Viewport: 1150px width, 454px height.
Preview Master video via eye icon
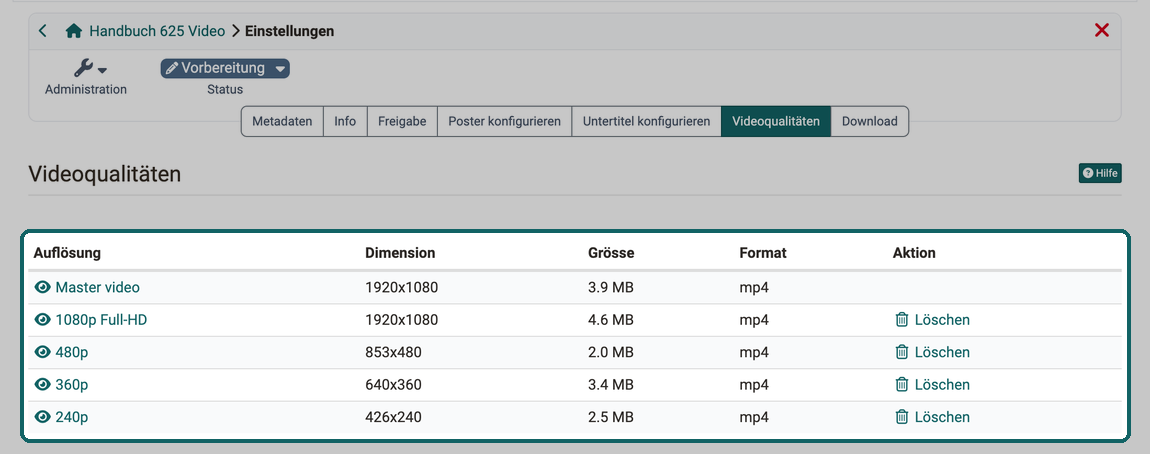click(43, 288)
